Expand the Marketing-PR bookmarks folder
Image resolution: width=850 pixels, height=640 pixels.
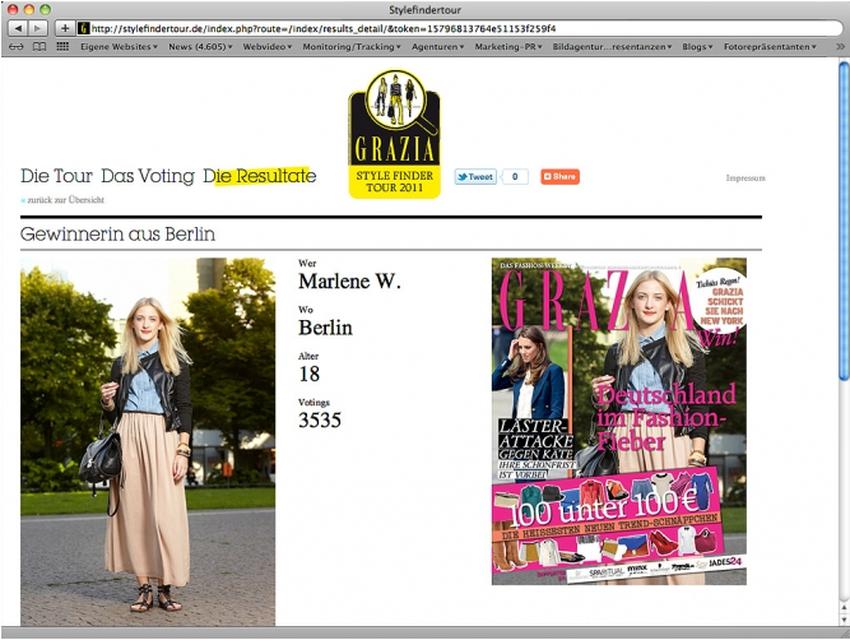pyautogui.click(x=508, y=47)
